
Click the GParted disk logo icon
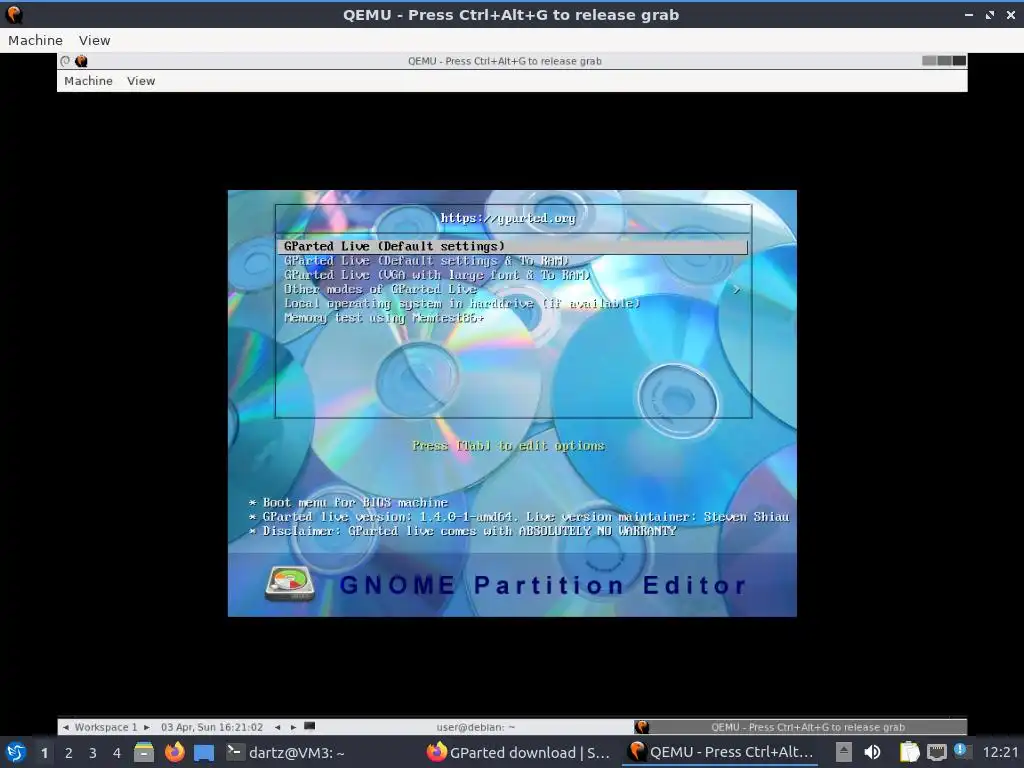(x=290, y=583)
